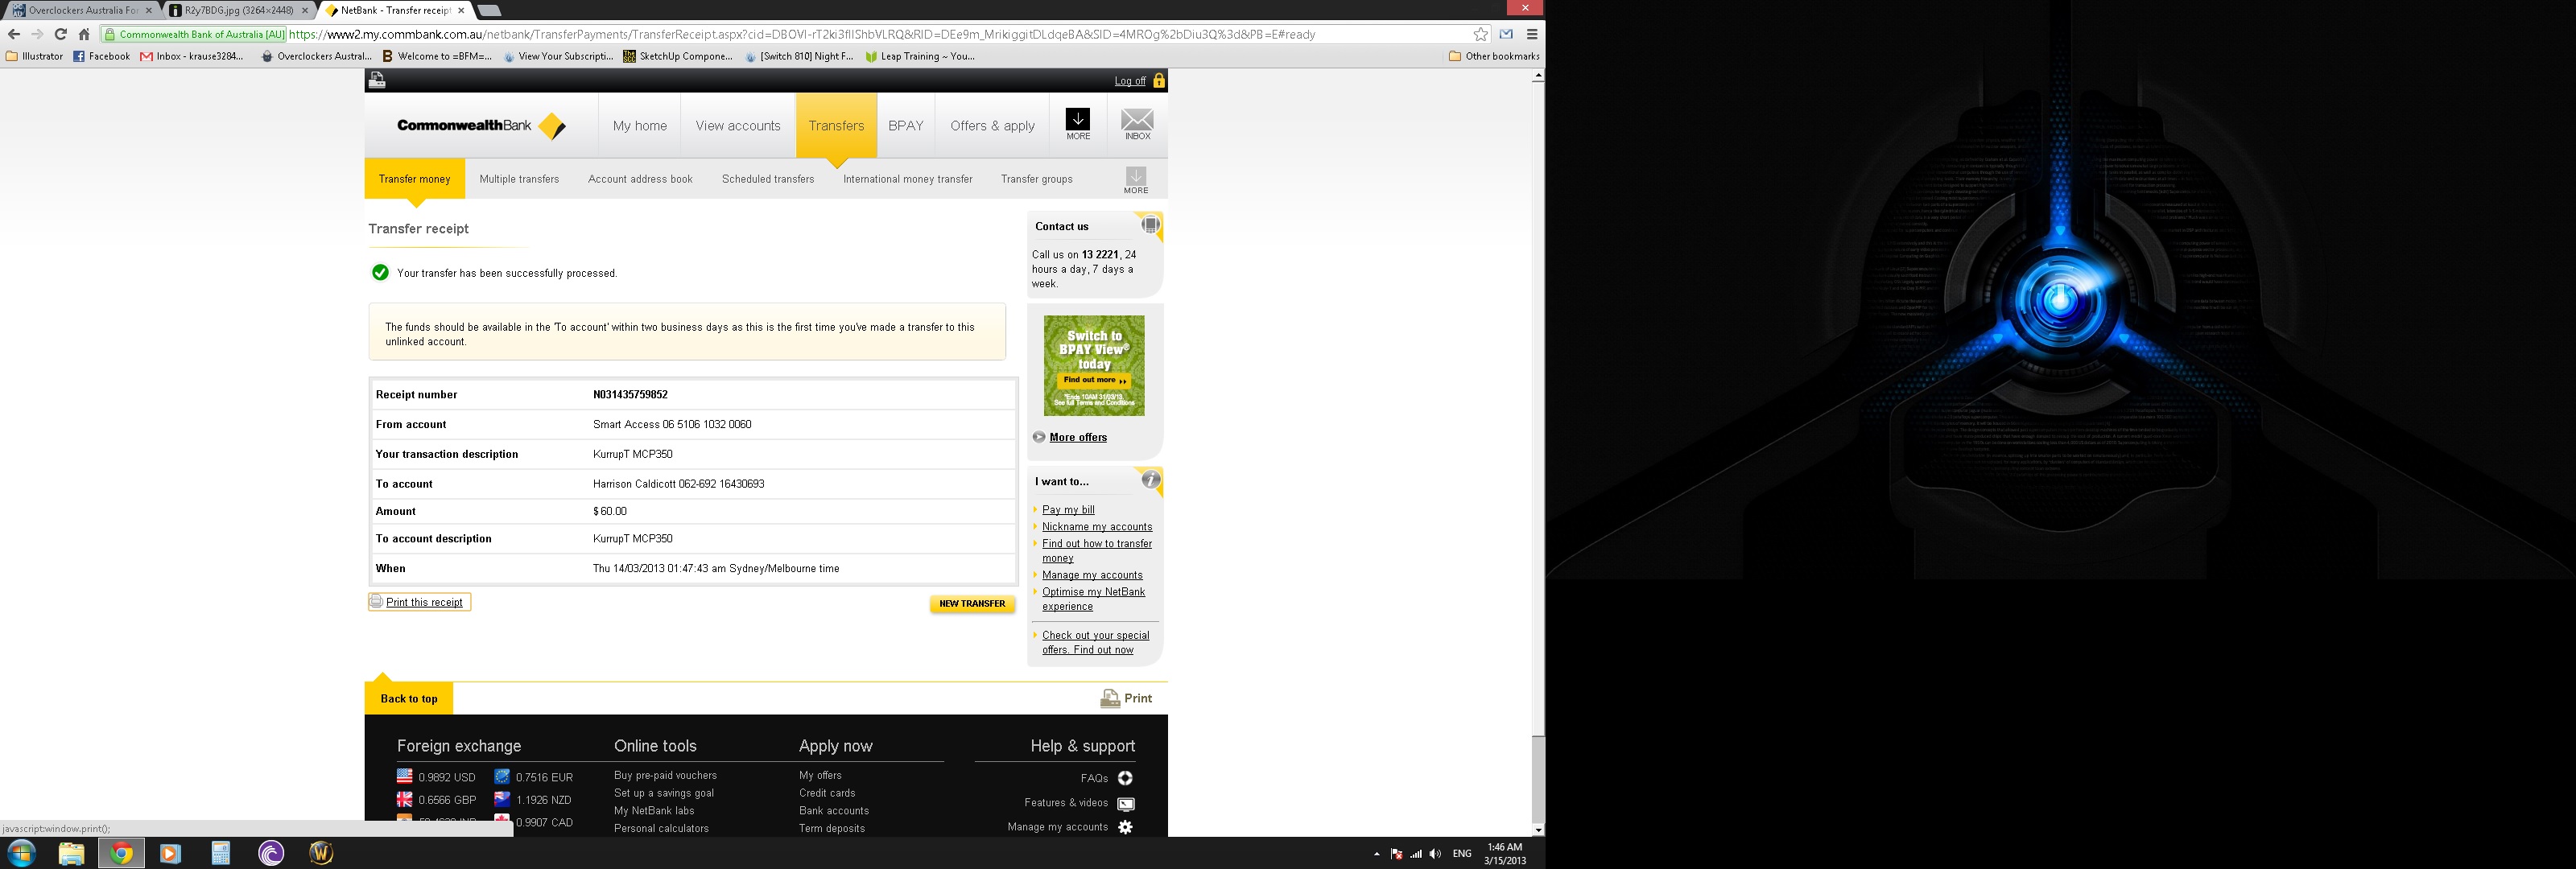Click Nickname my accounts link

click(1097, 527)
